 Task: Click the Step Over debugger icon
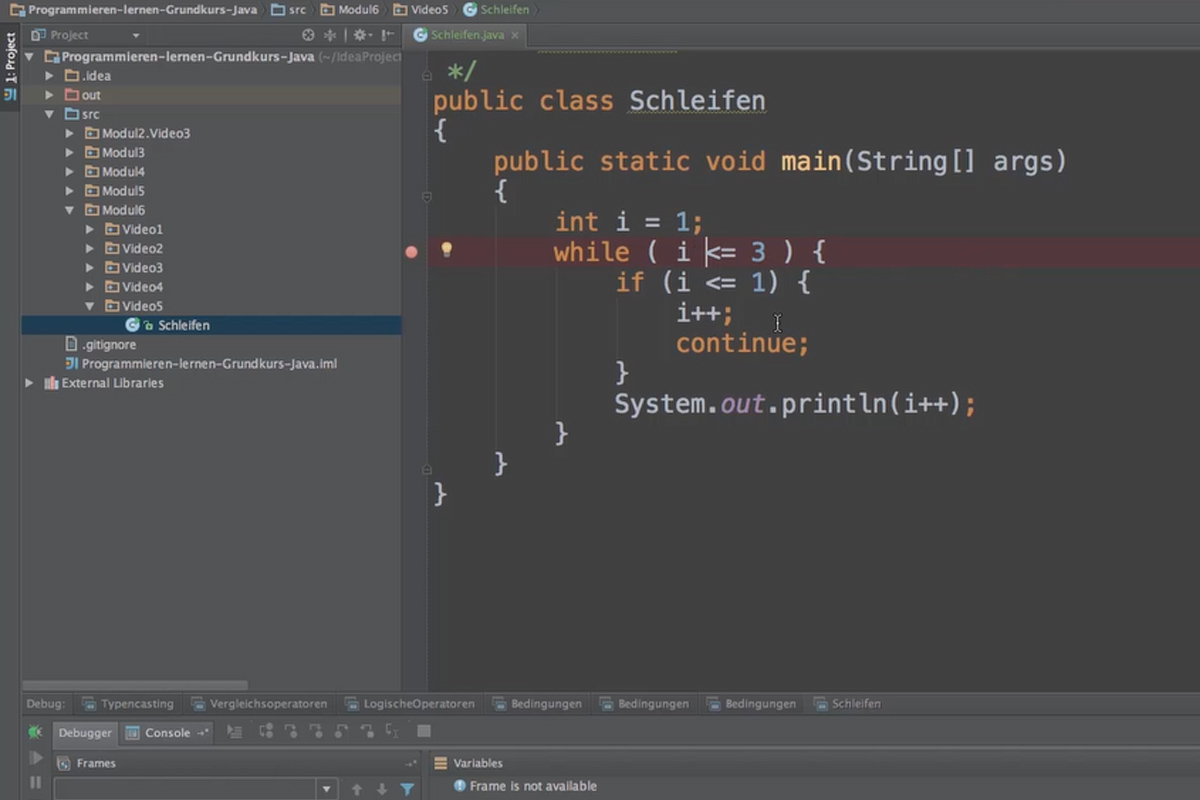(267, 732)
